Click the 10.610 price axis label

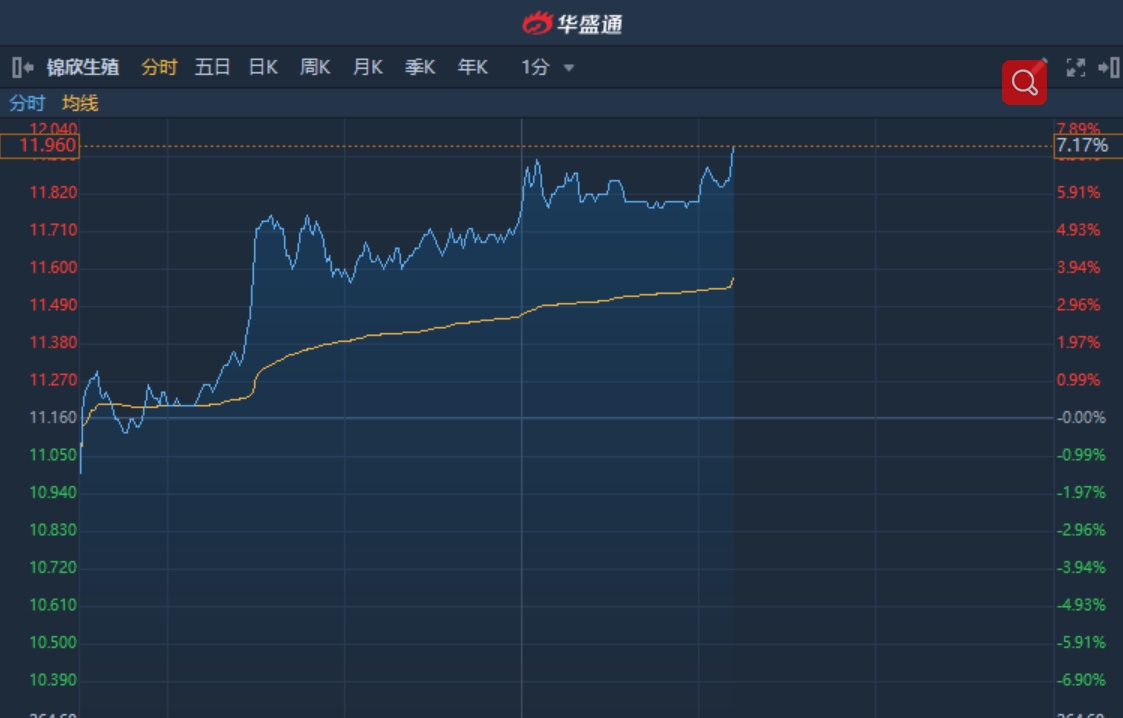53,605
